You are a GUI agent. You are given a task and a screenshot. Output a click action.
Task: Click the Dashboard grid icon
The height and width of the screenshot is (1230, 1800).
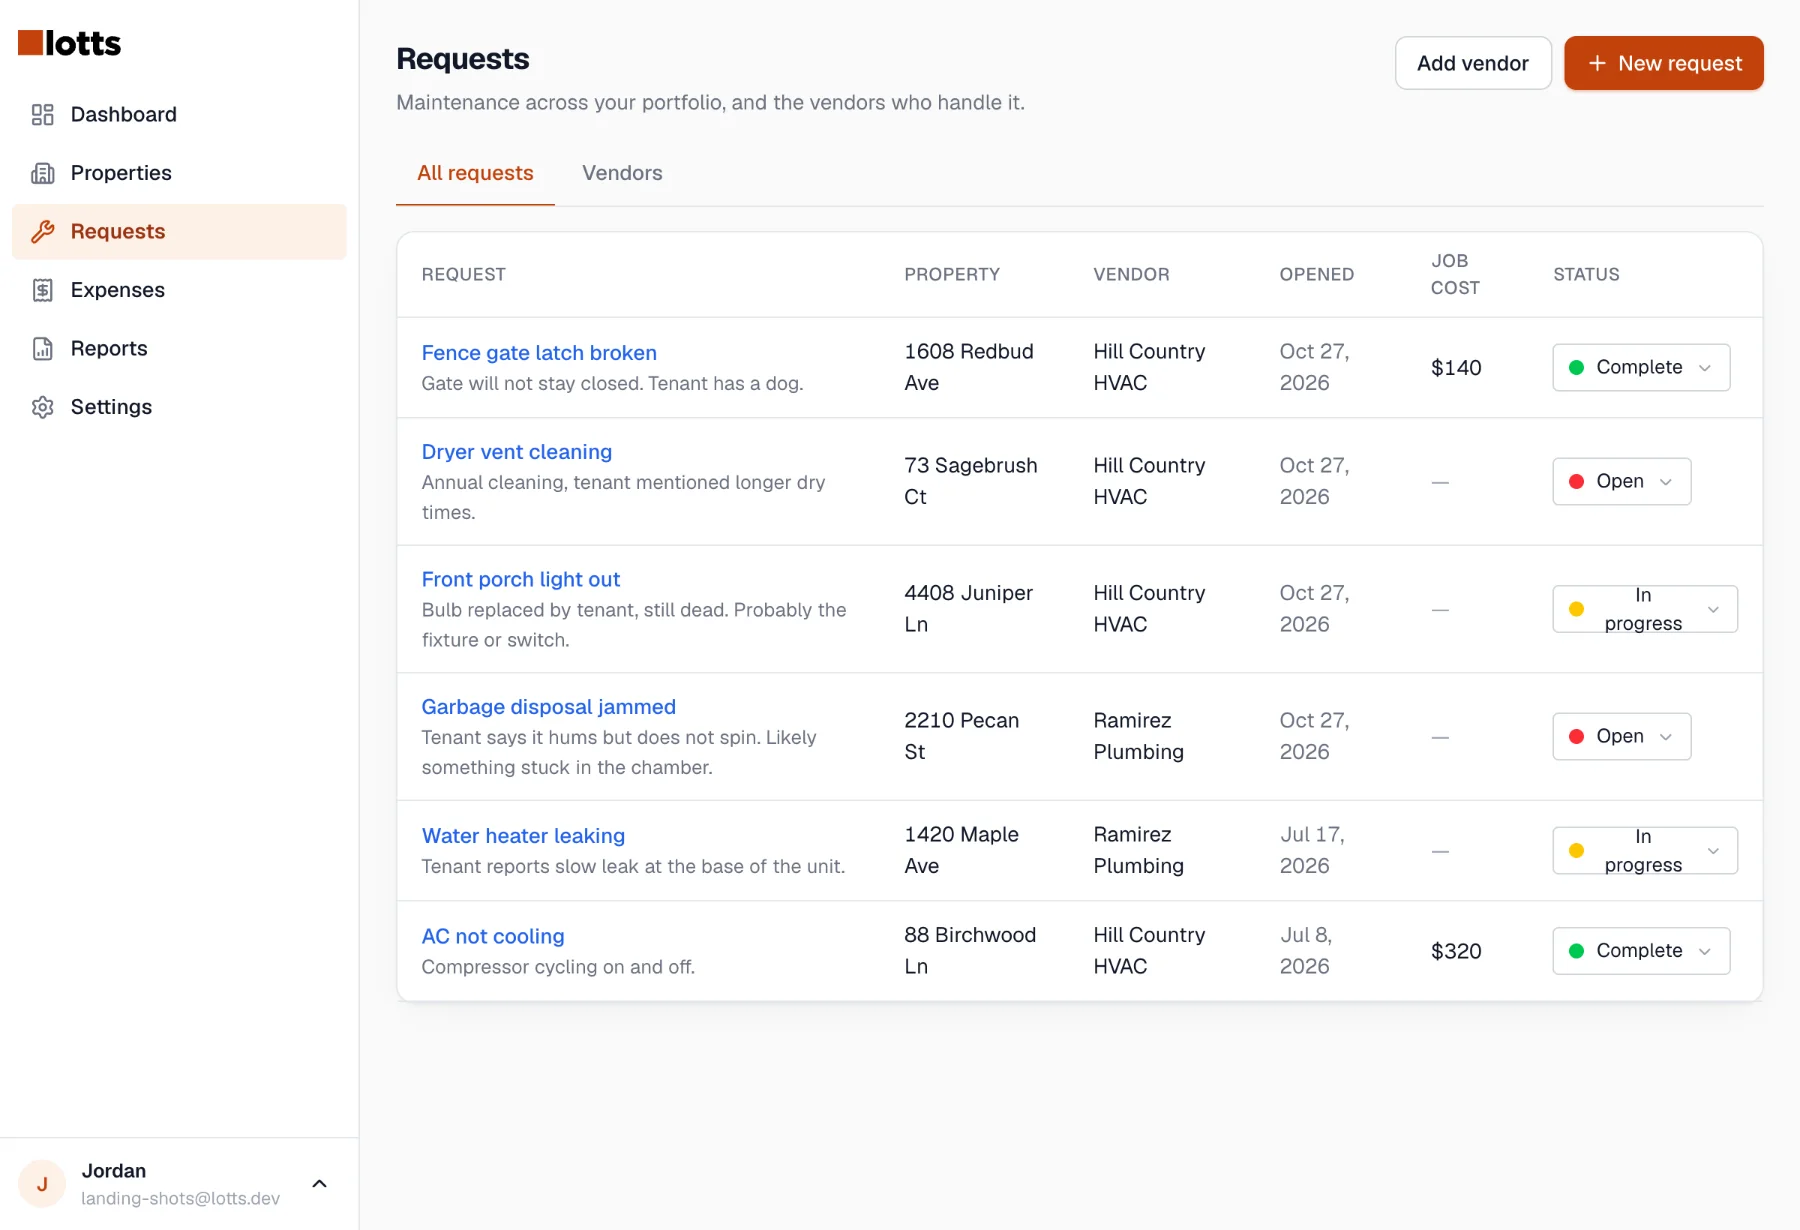[42, 115]
